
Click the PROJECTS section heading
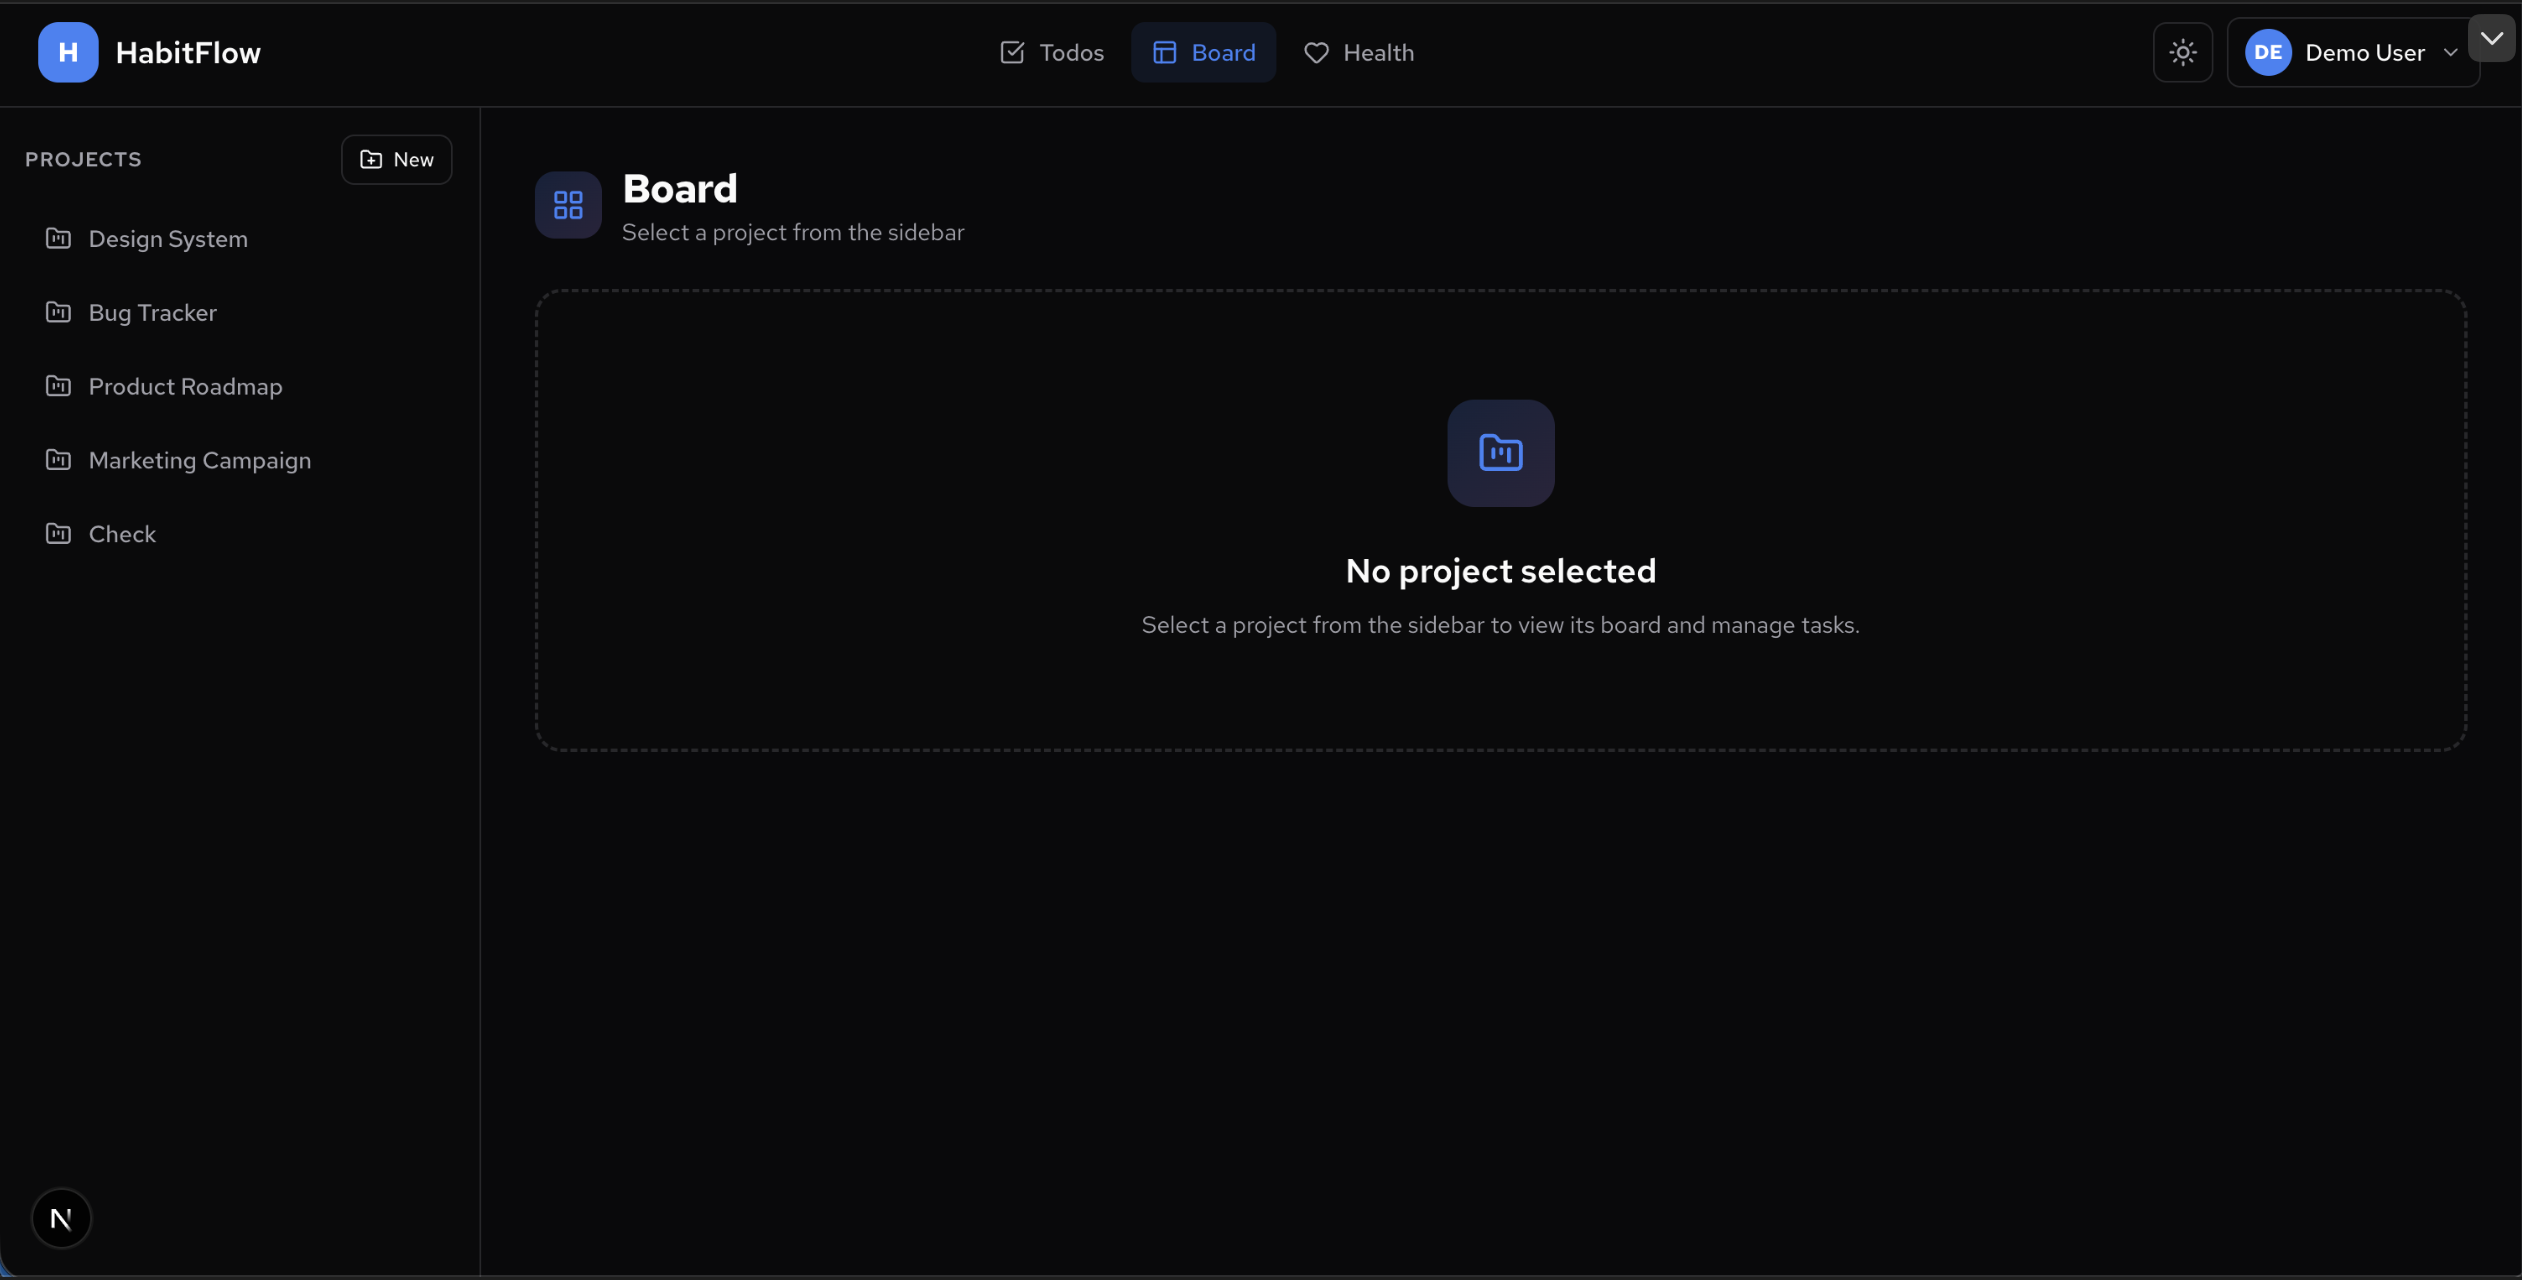coord(83,158)
